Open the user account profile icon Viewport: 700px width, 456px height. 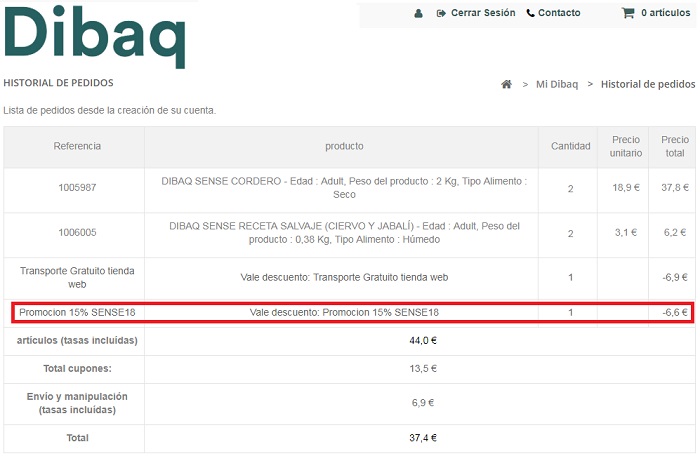pyautogui.click(x=418, y=14)
